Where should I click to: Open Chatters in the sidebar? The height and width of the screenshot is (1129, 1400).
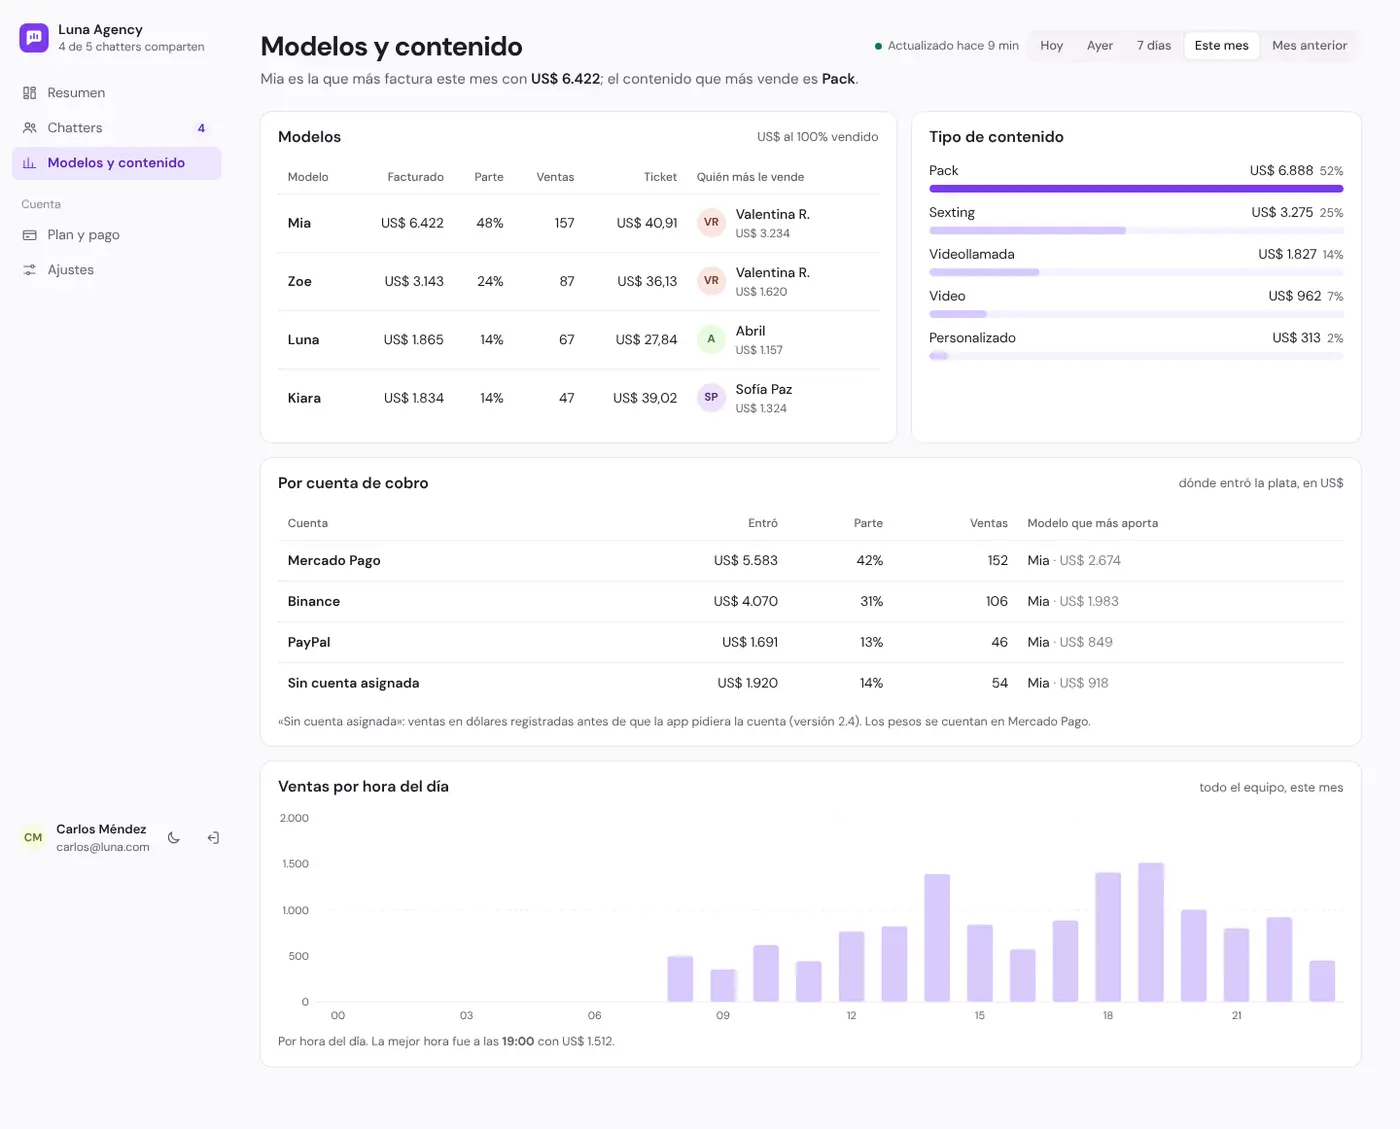pos(117,128)
